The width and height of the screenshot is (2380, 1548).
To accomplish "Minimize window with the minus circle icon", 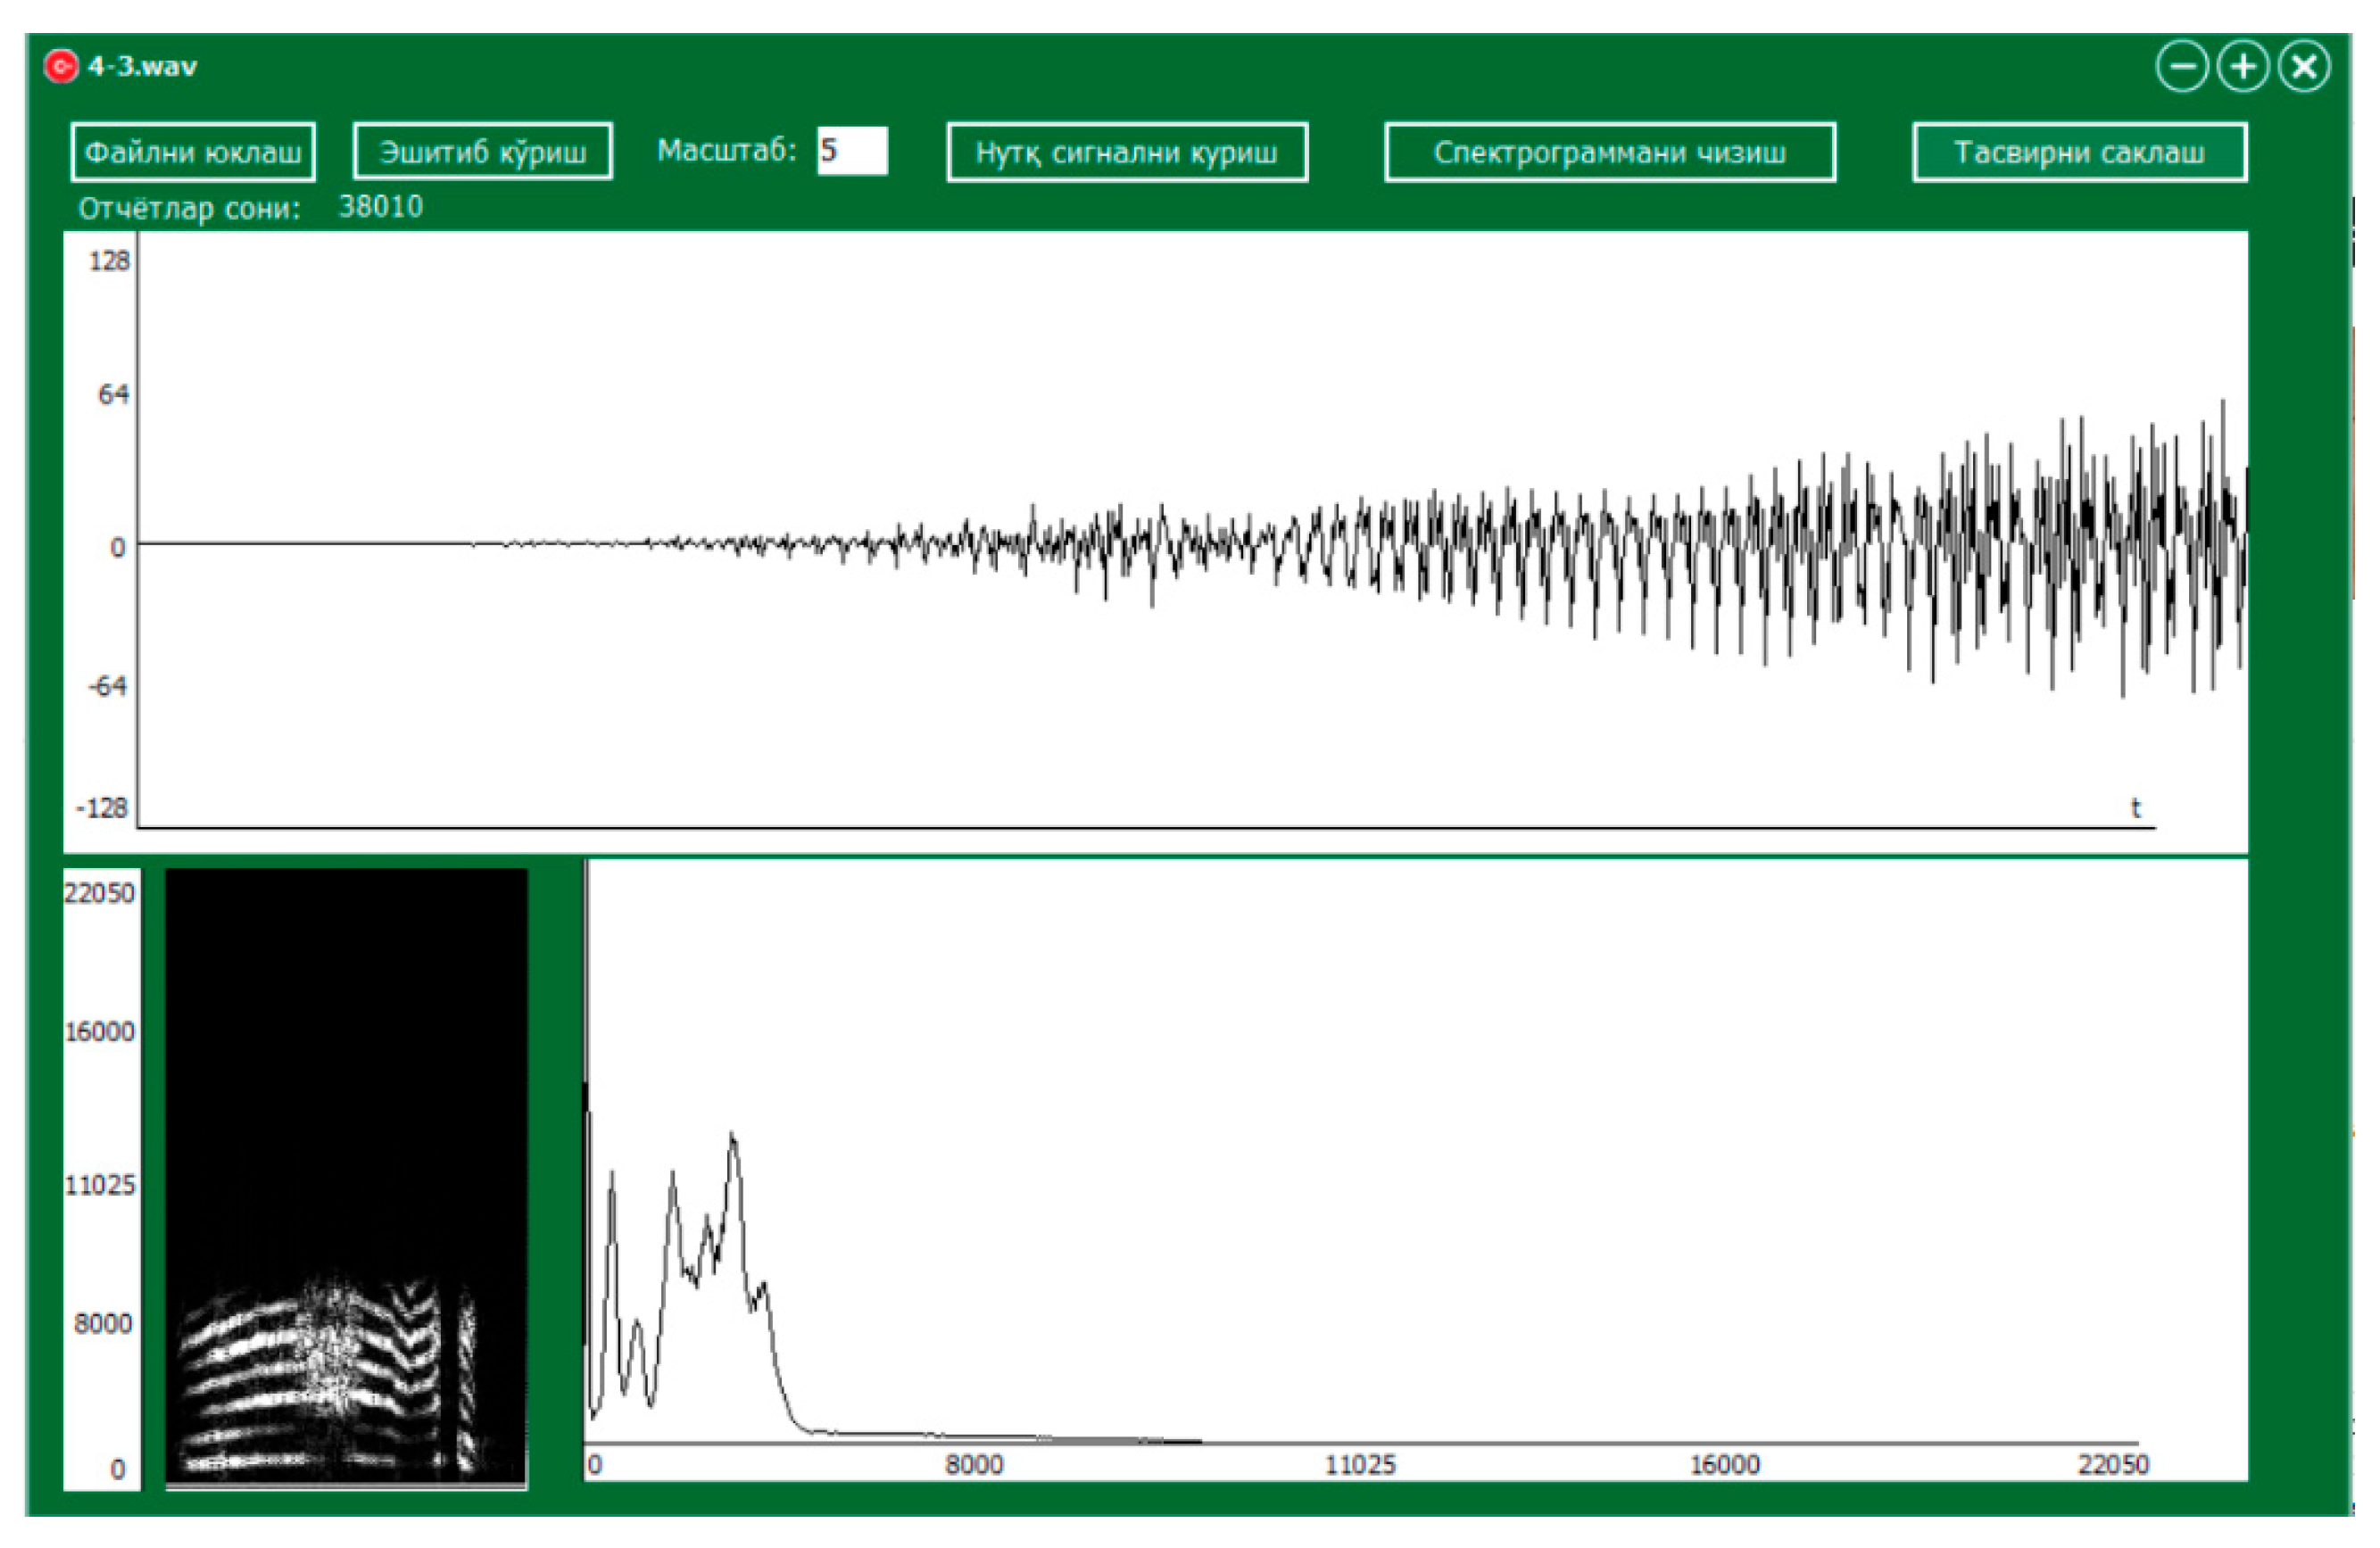I will [x=2181, y=67].
